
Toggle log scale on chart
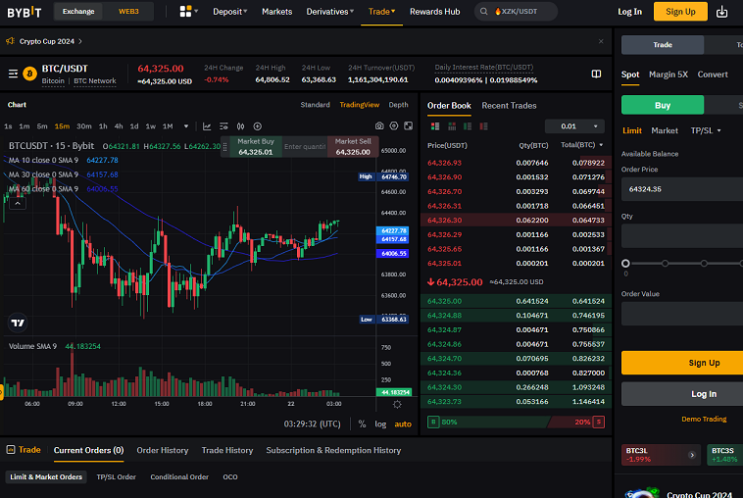tap(381, 424)
